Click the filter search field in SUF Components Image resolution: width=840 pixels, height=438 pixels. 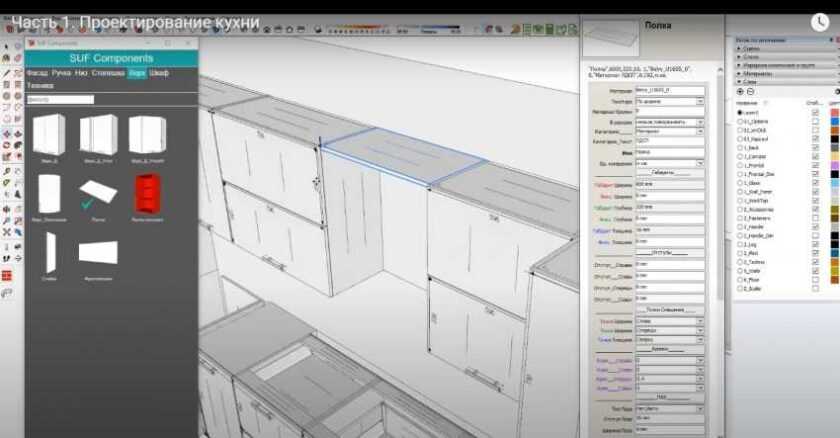pos(60,99)
